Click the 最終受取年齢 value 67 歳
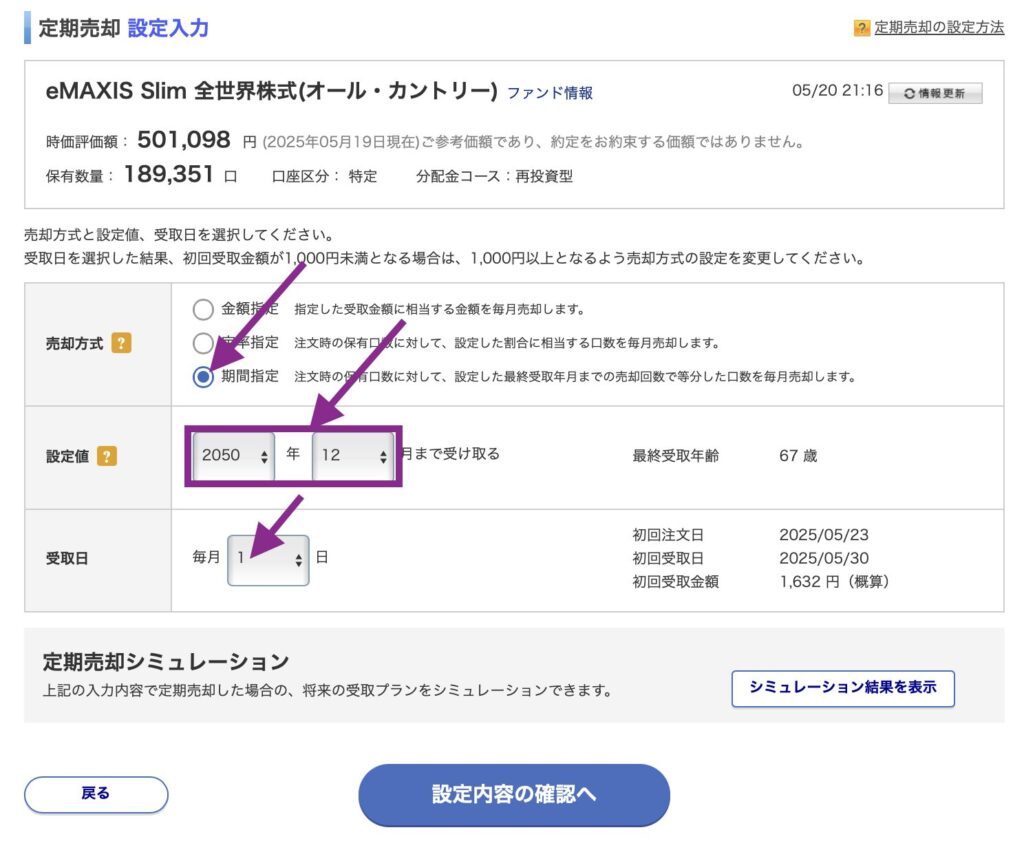The width and height of the screenshot is (1024, 841). click(x=798, y=456)
